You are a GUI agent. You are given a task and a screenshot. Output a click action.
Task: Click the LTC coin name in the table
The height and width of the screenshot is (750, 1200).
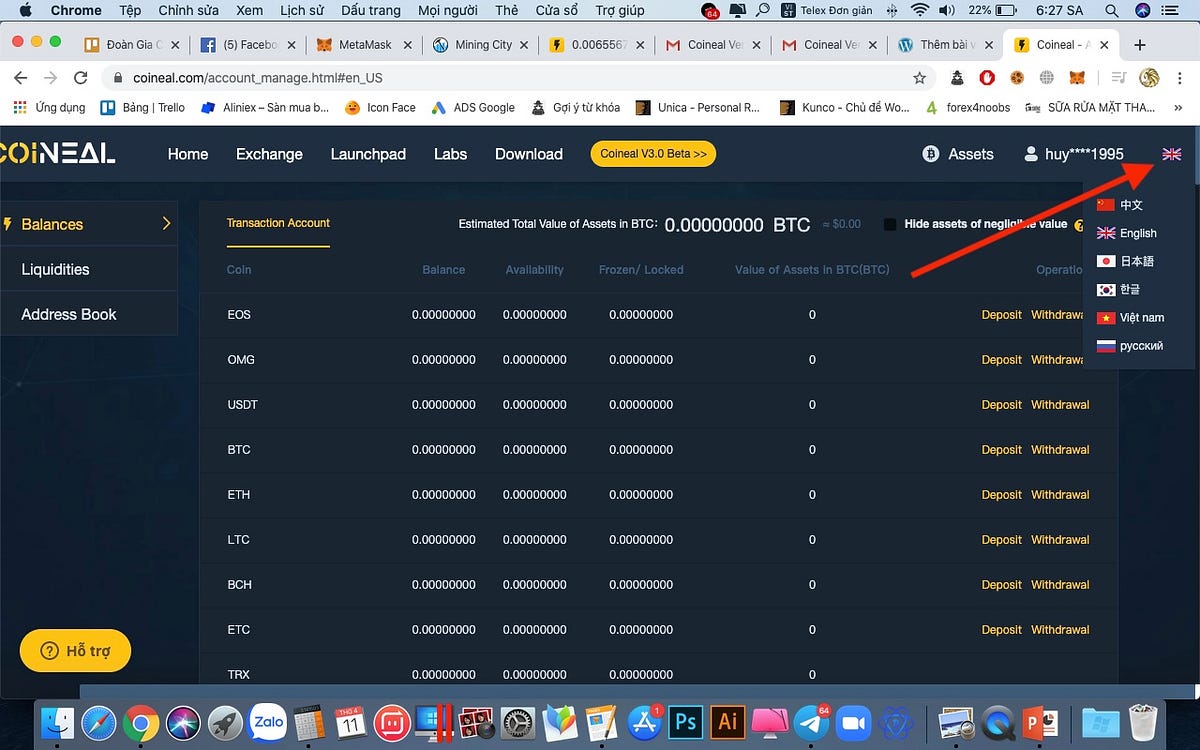tap(238, 540)
